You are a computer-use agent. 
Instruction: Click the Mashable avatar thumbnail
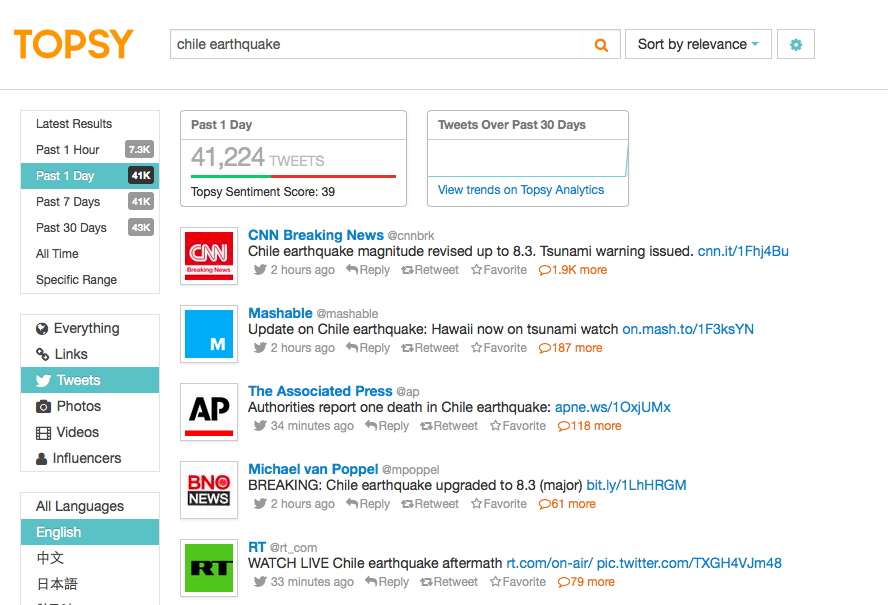(x=209, y=334)
